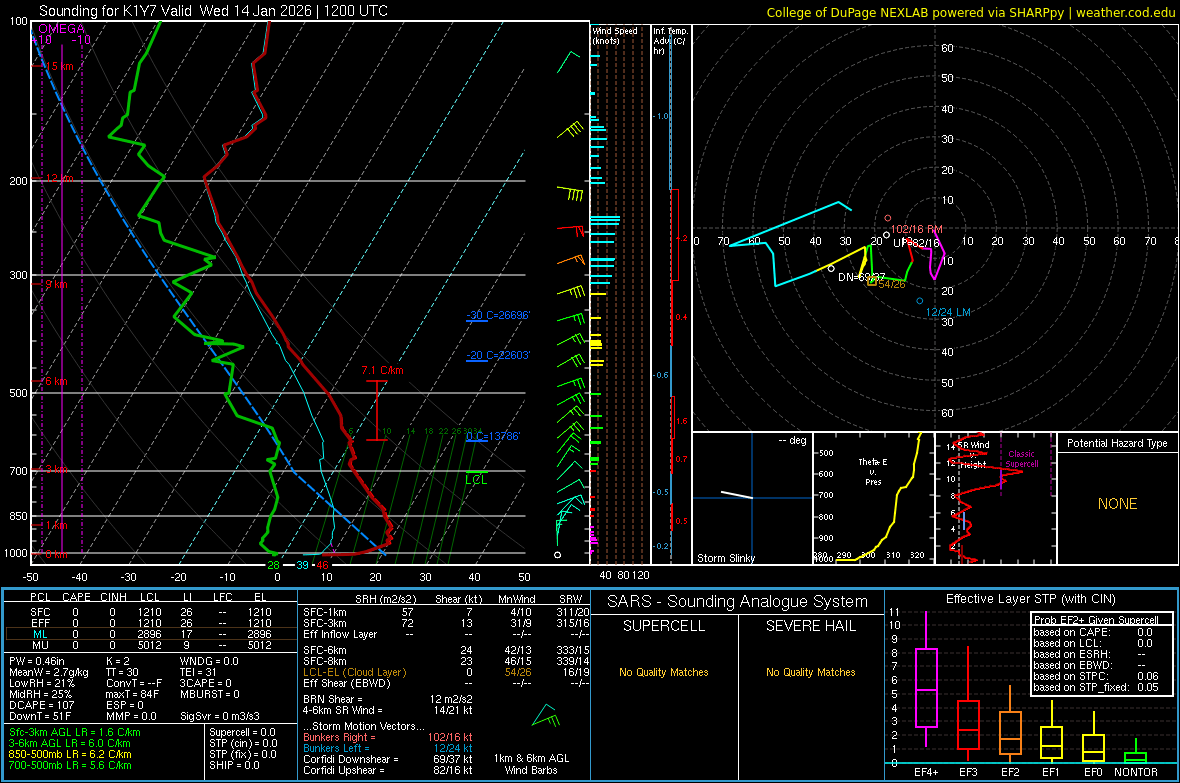Click the -30 C=26696' level label
Screen dimensions: 1180x783
498,315
